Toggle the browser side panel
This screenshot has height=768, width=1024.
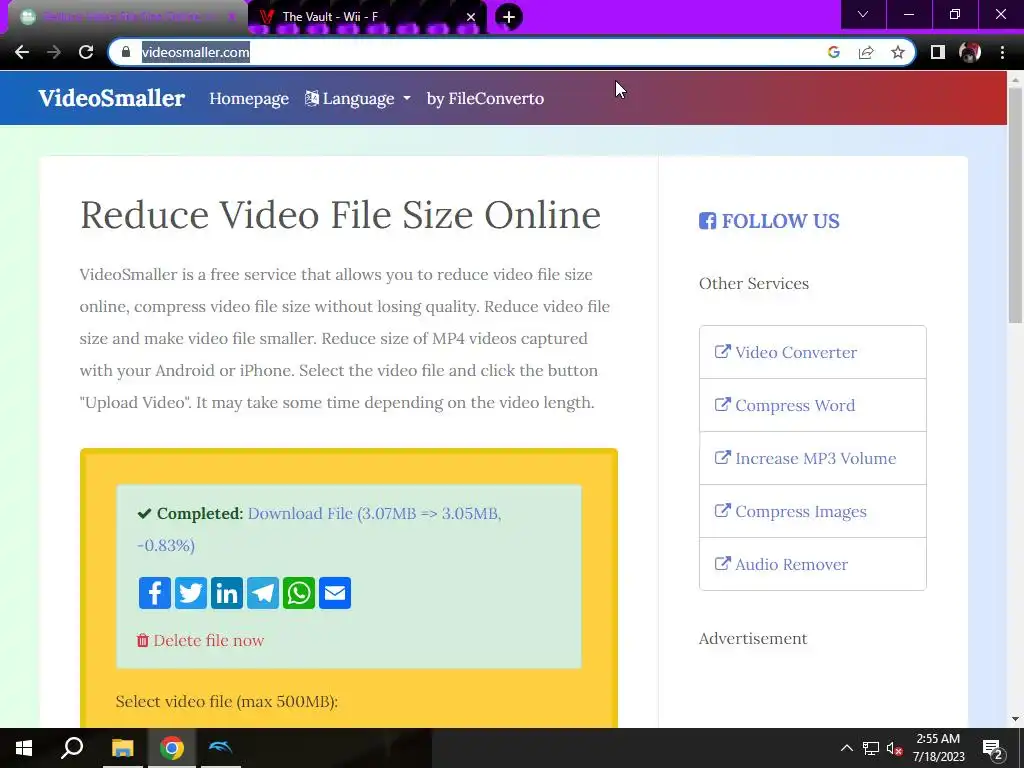pos(938,52)
